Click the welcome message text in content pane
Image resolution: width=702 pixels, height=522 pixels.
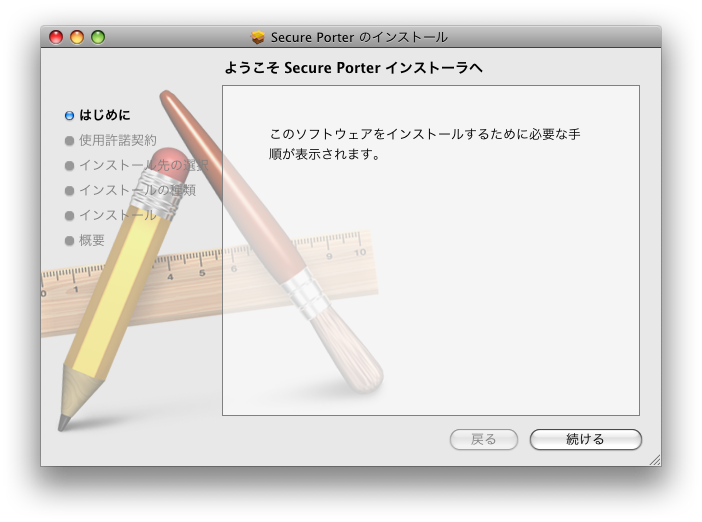tap(424, 144)
